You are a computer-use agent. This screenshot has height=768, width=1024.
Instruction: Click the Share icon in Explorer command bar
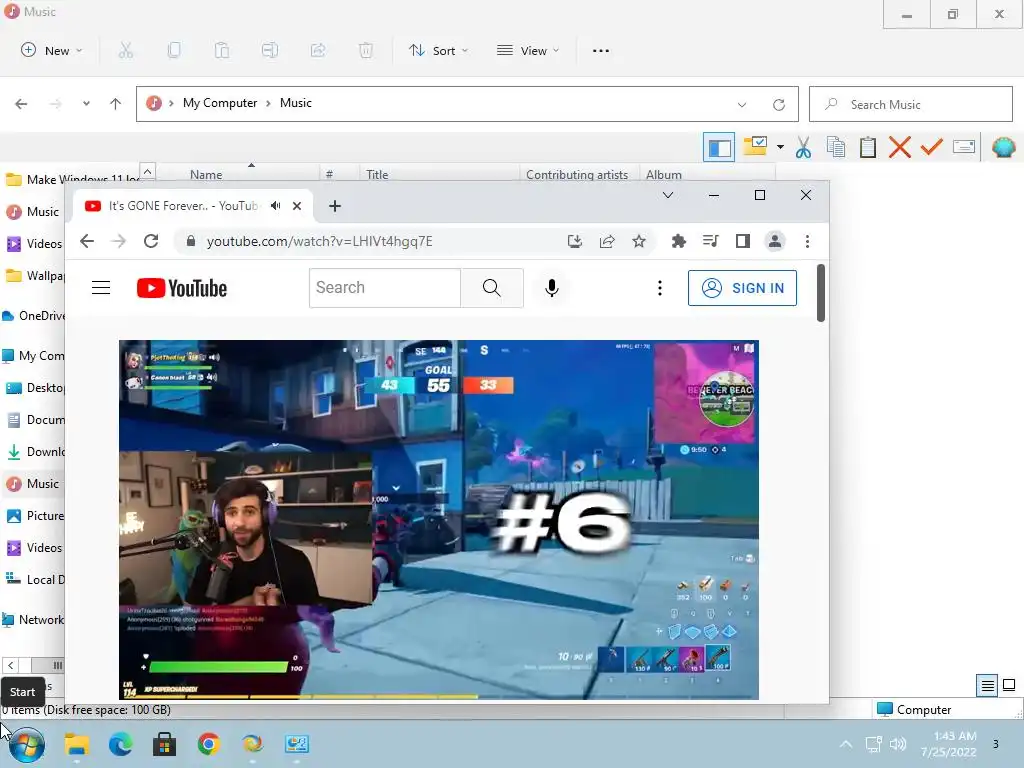click(x=318, y=50)
